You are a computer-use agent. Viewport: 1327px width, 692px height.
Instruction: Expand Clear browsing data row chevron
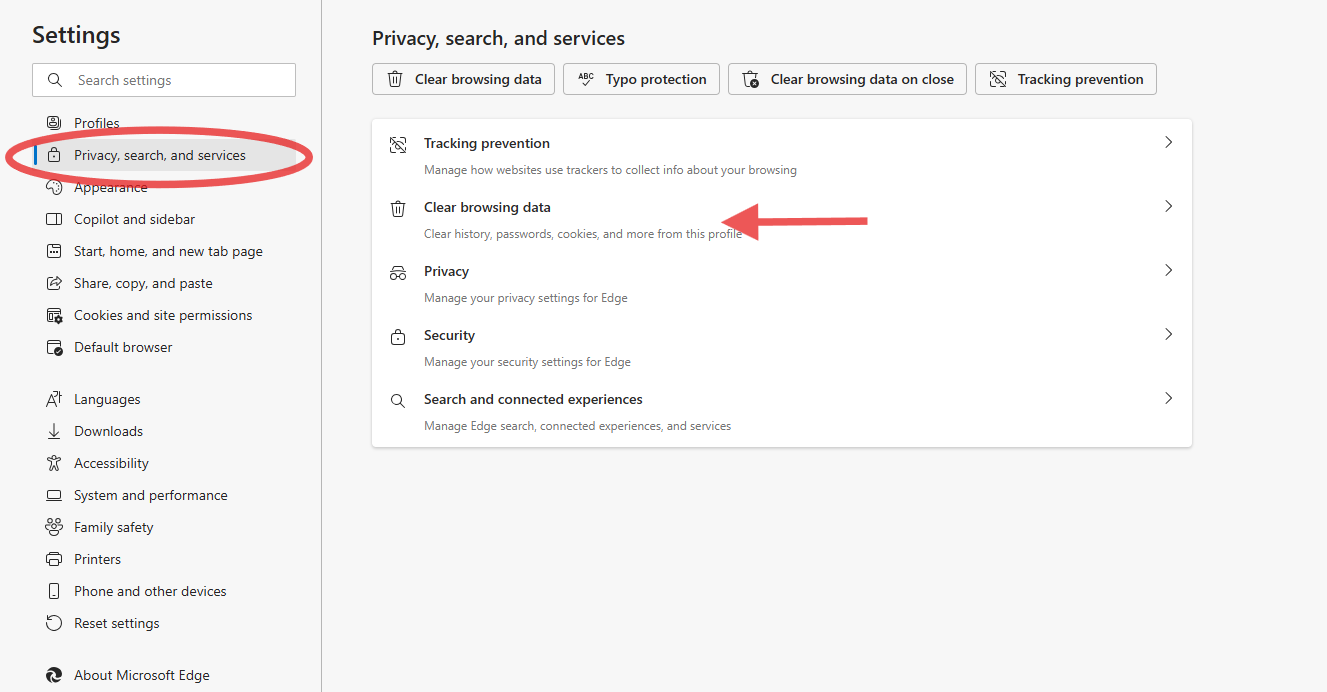pos(1168,207)
